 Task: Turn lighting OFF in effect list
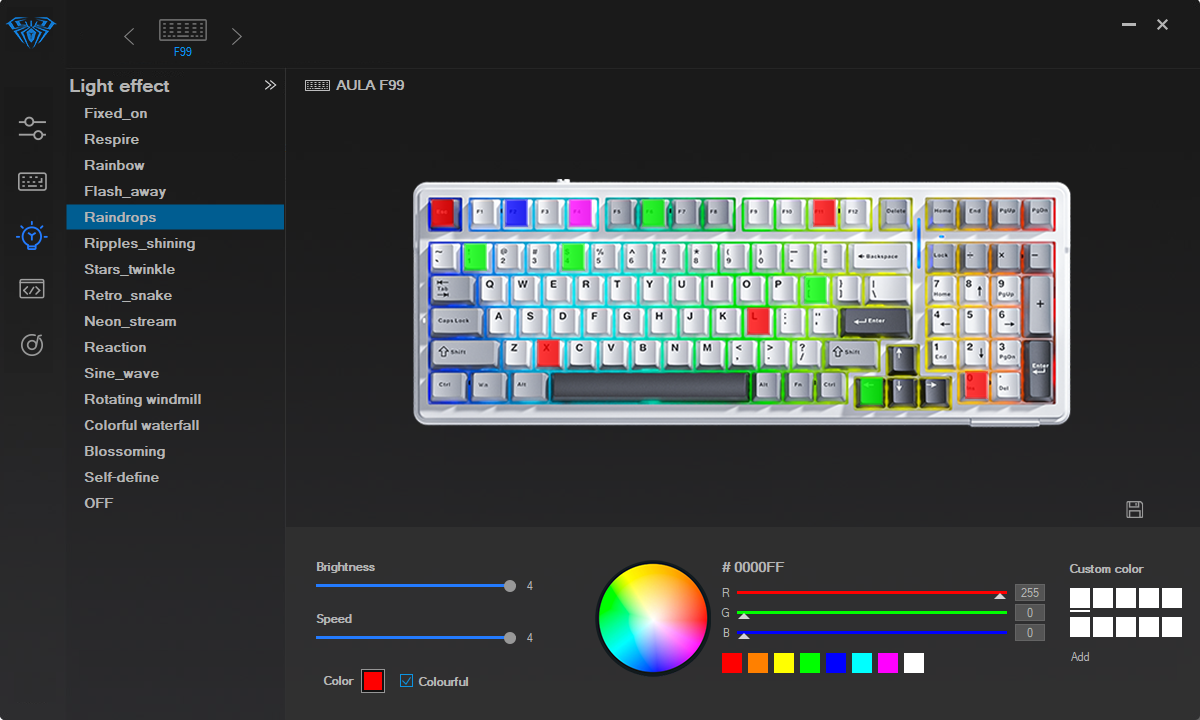(x=99, y=503)
